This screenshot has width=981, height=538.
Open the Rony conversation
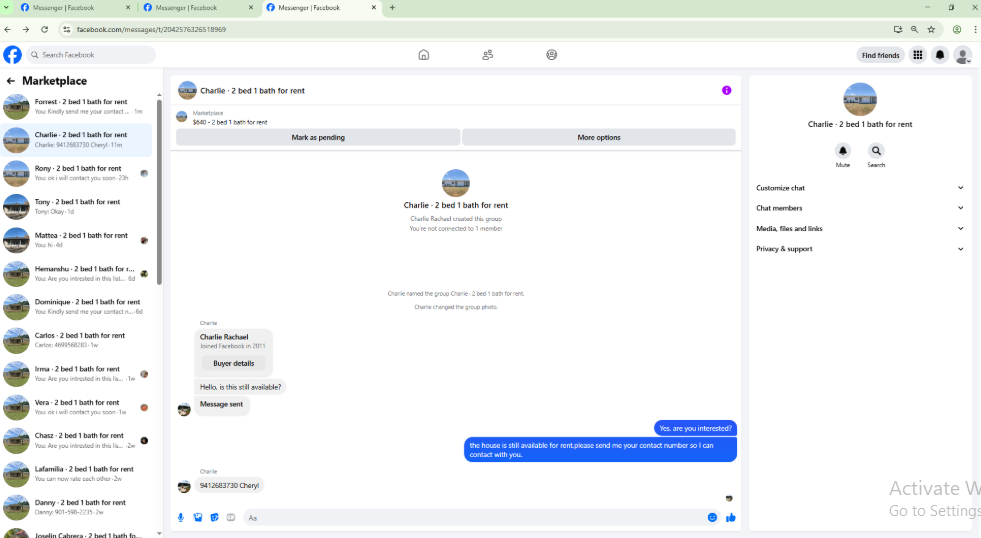(x=77, y=173)
